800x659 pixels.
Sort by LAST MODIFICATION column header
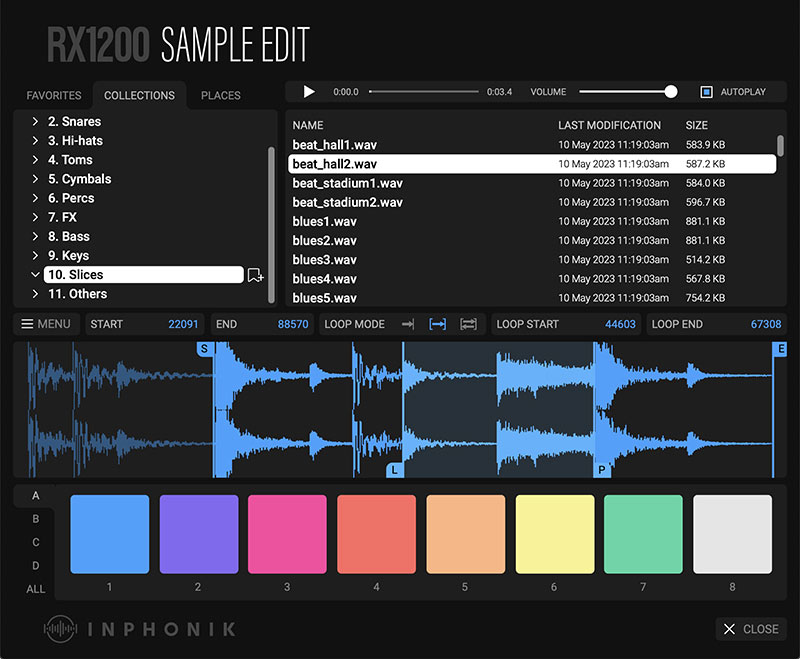[x=609, y=125]
